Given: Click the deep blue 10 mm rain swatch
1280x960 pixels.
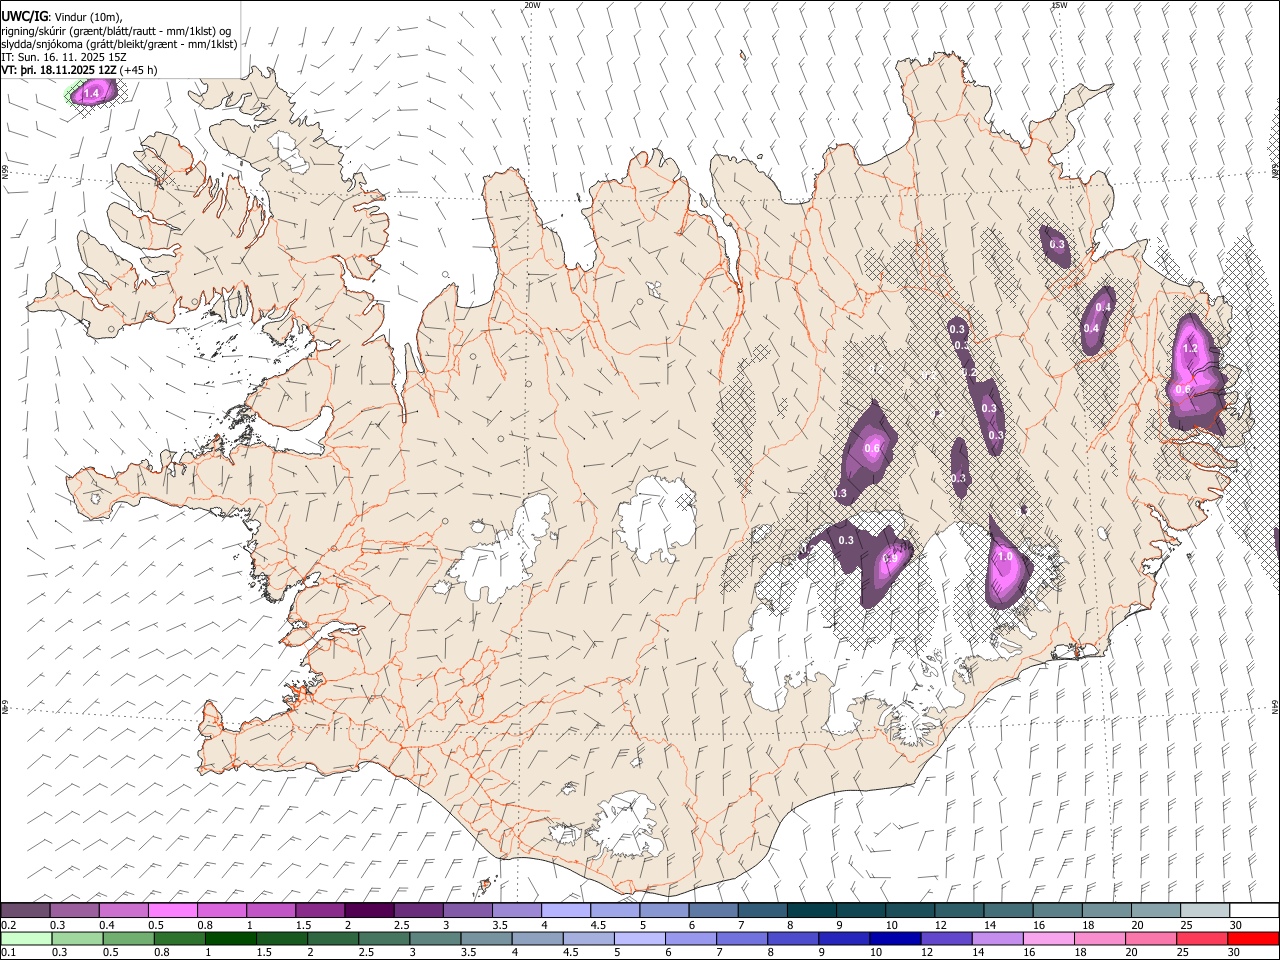Looking at the screenshot, I should coord(894,938).
